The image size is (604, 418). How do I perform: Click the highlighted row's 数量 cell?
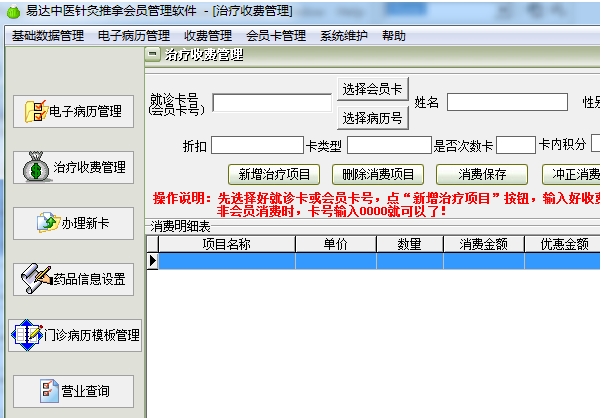410,261
